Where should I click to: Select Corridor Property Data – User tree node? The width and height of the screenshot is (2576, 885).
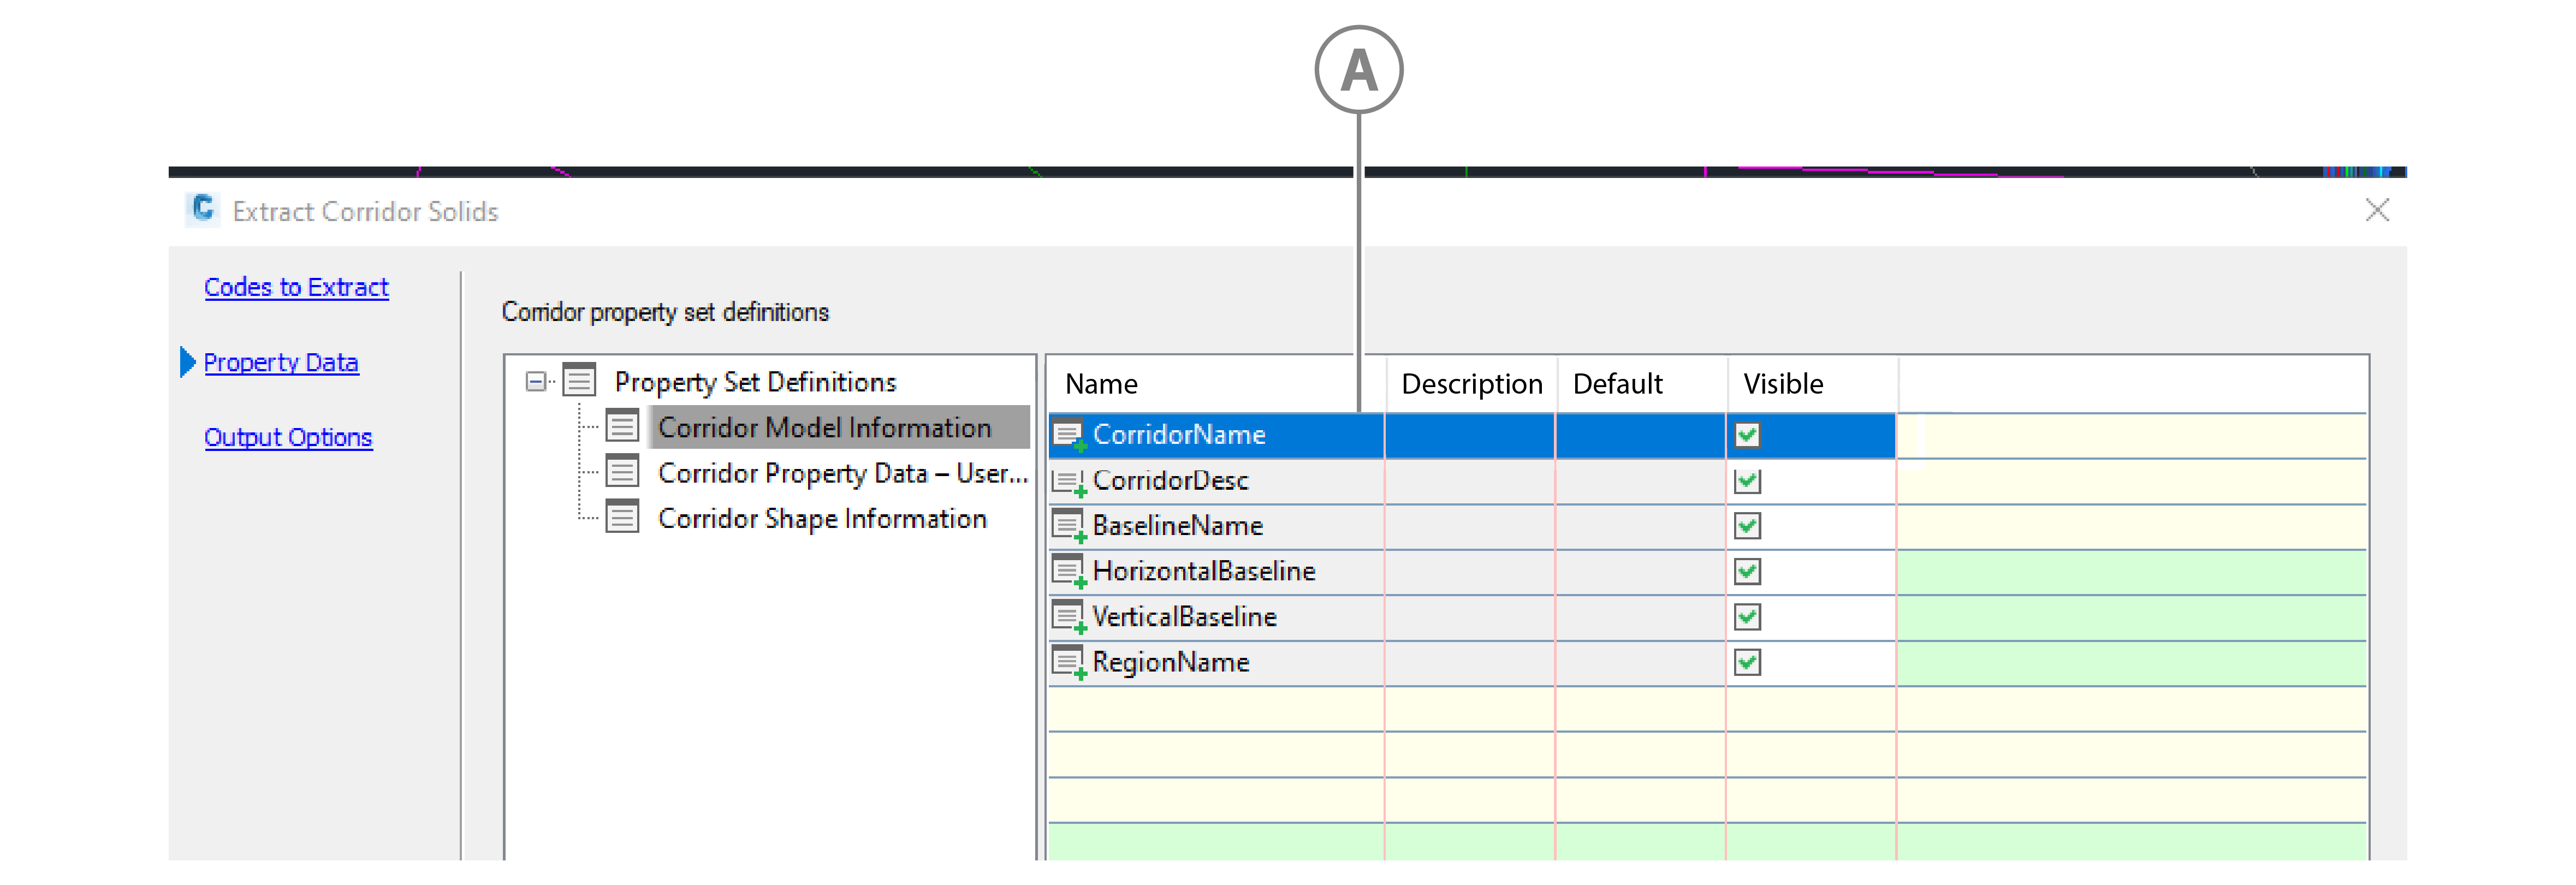pyautogui.click(x=842, y=473)
